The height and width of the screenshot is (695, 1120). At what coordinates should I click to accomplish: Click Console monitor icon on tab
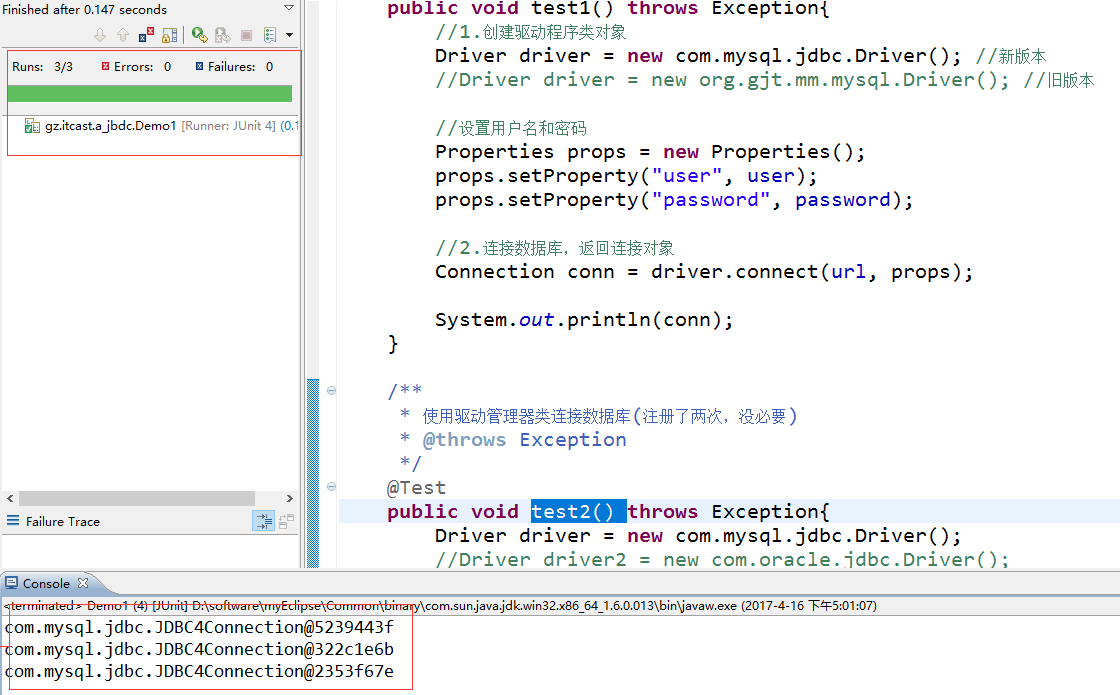click(11, 583)
